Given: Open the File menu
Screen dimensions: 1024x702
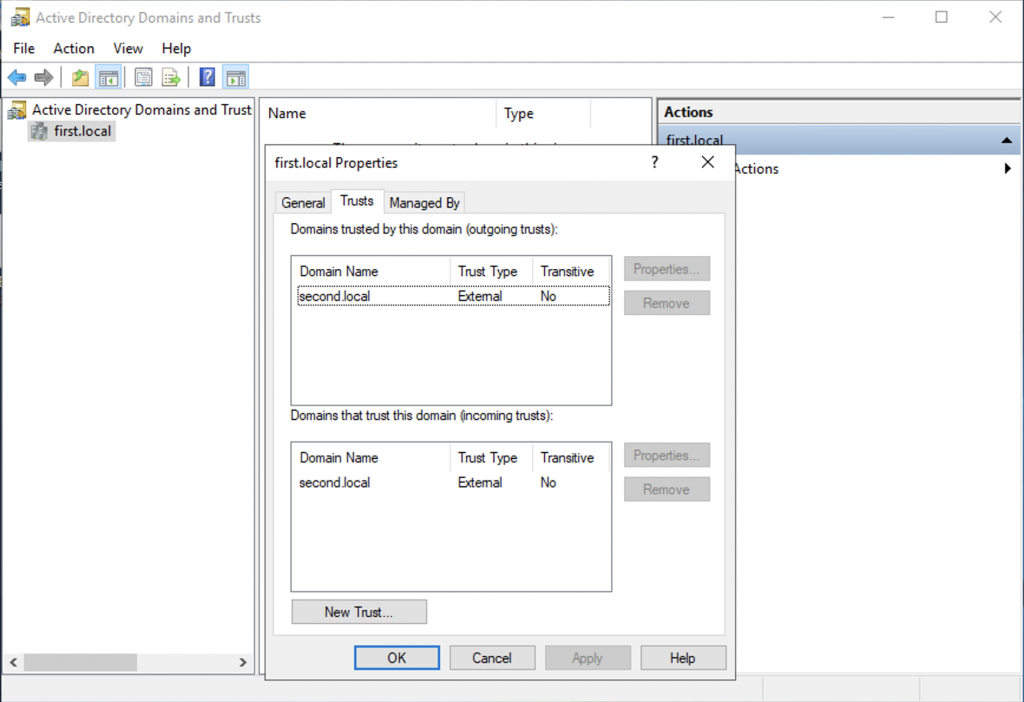Looking at the screenshot, I should pos(24,48).
